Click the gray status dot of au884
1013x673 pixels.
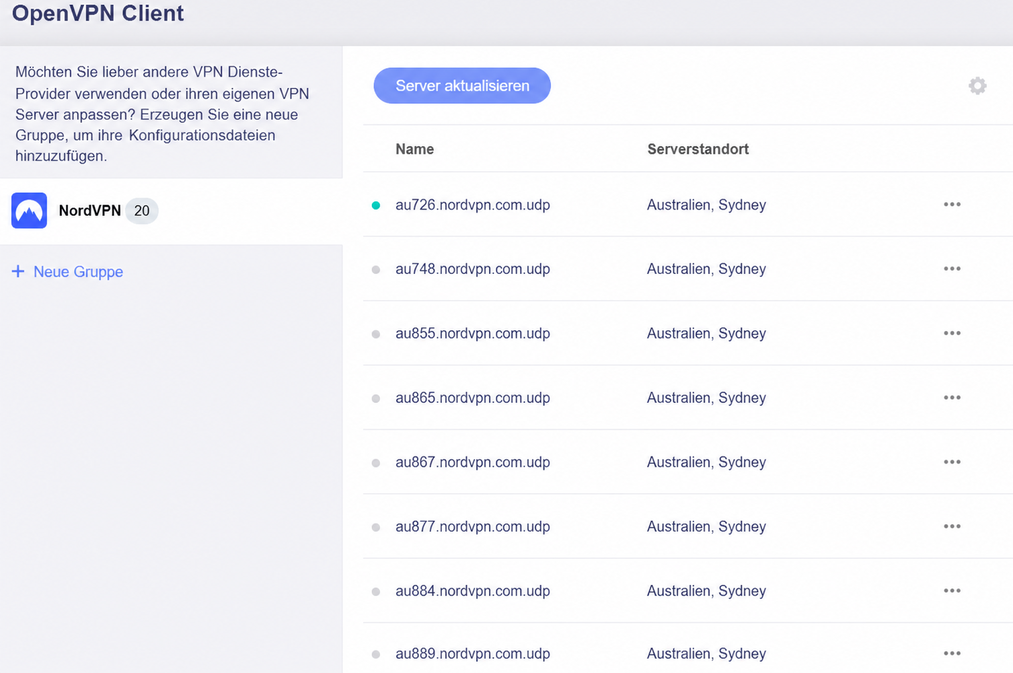[376, 592]
